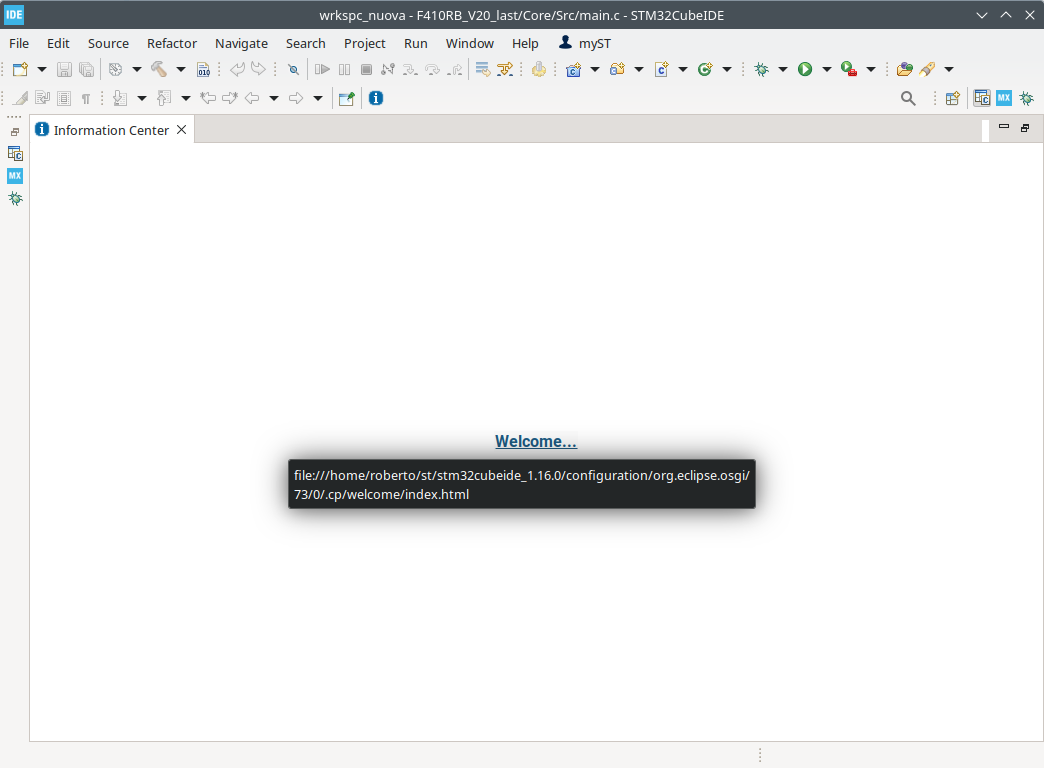This screenshot has height=768, width=1044.
Task: Expand the Run button dropdown arrow
Action: coord(826,69)
